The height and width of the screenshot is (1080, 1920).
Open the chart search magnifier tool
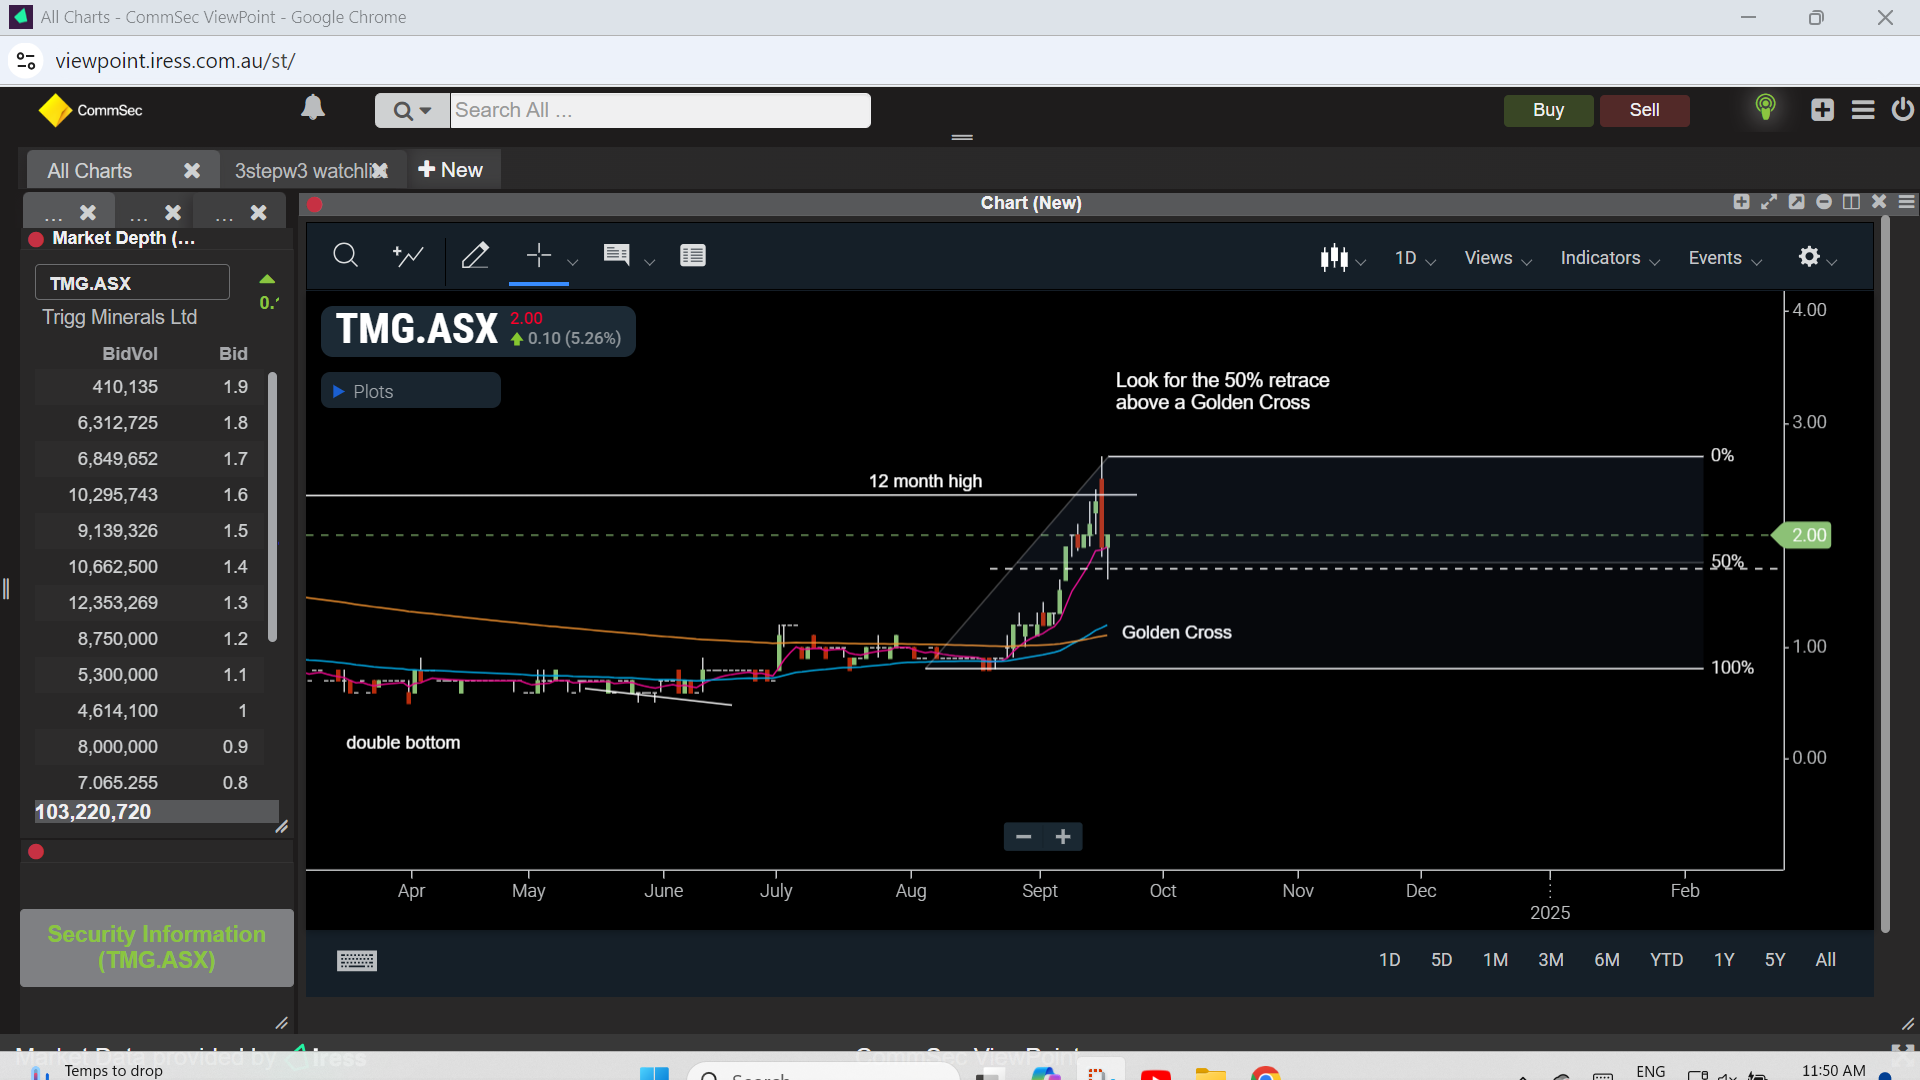click(x=345, y=256)
